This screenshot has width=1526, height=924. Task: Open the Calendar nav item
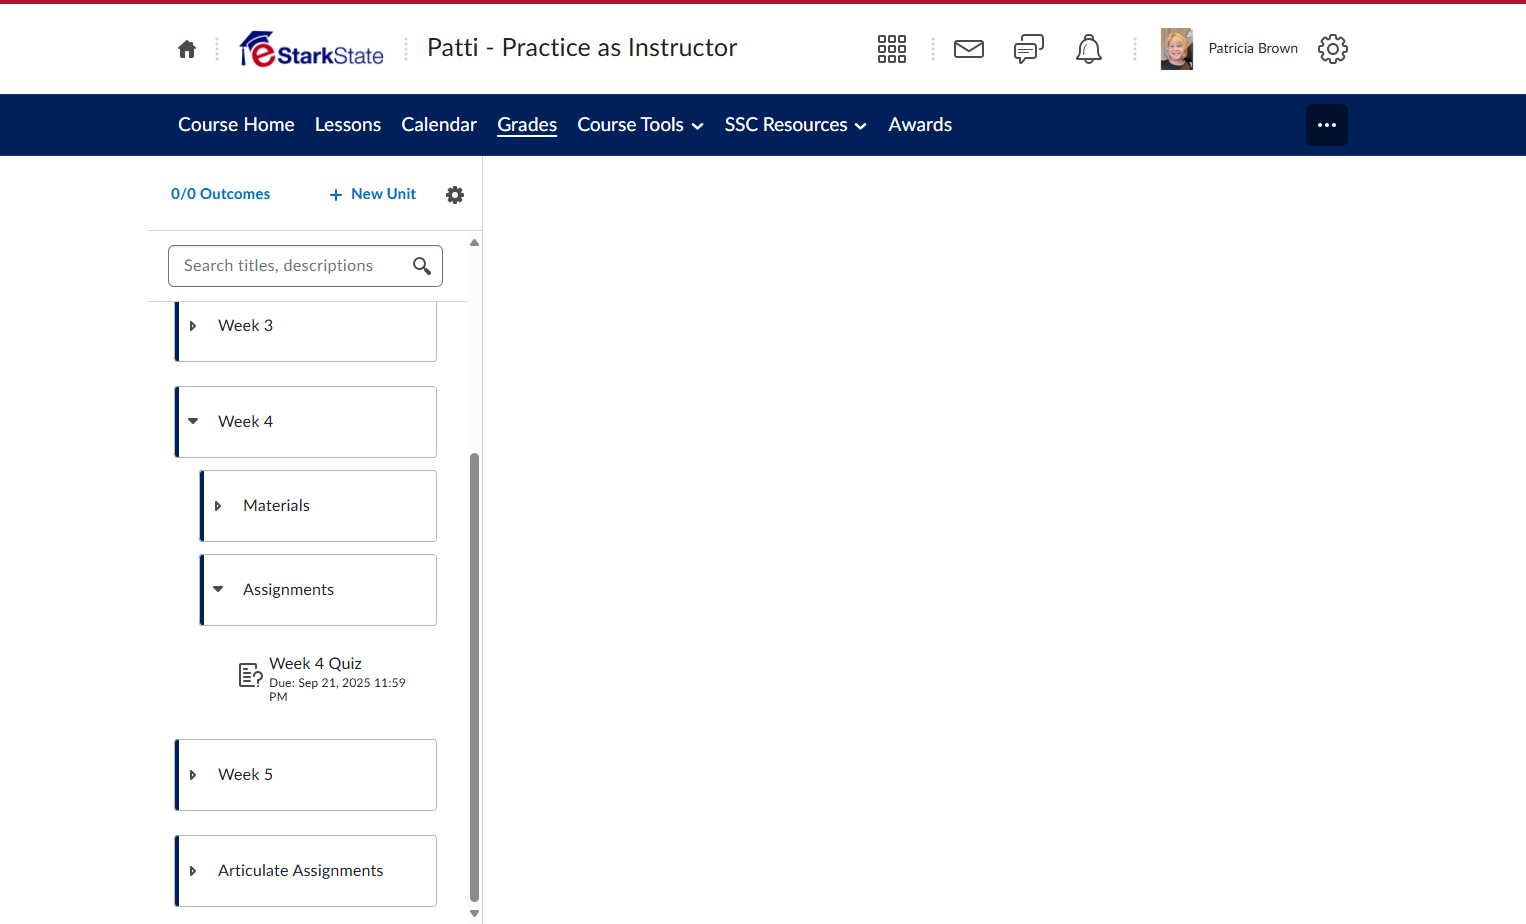(x=439, y=125)
